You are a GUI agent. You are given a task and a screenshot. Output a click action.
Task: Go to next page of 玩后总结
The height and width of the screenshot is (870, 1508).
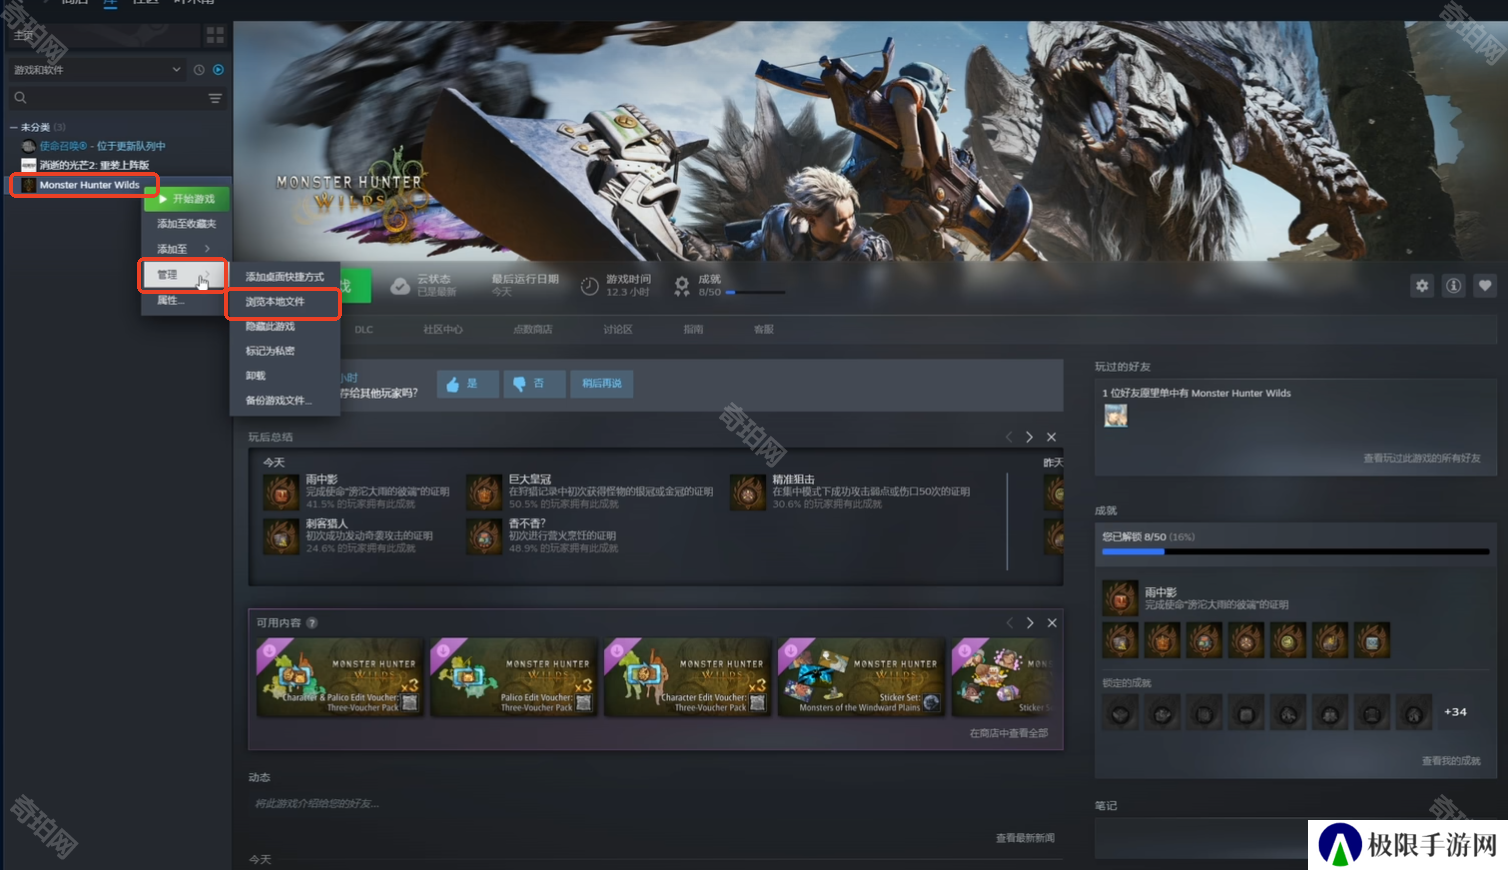pyautogui.click(x=1029, y=437)
